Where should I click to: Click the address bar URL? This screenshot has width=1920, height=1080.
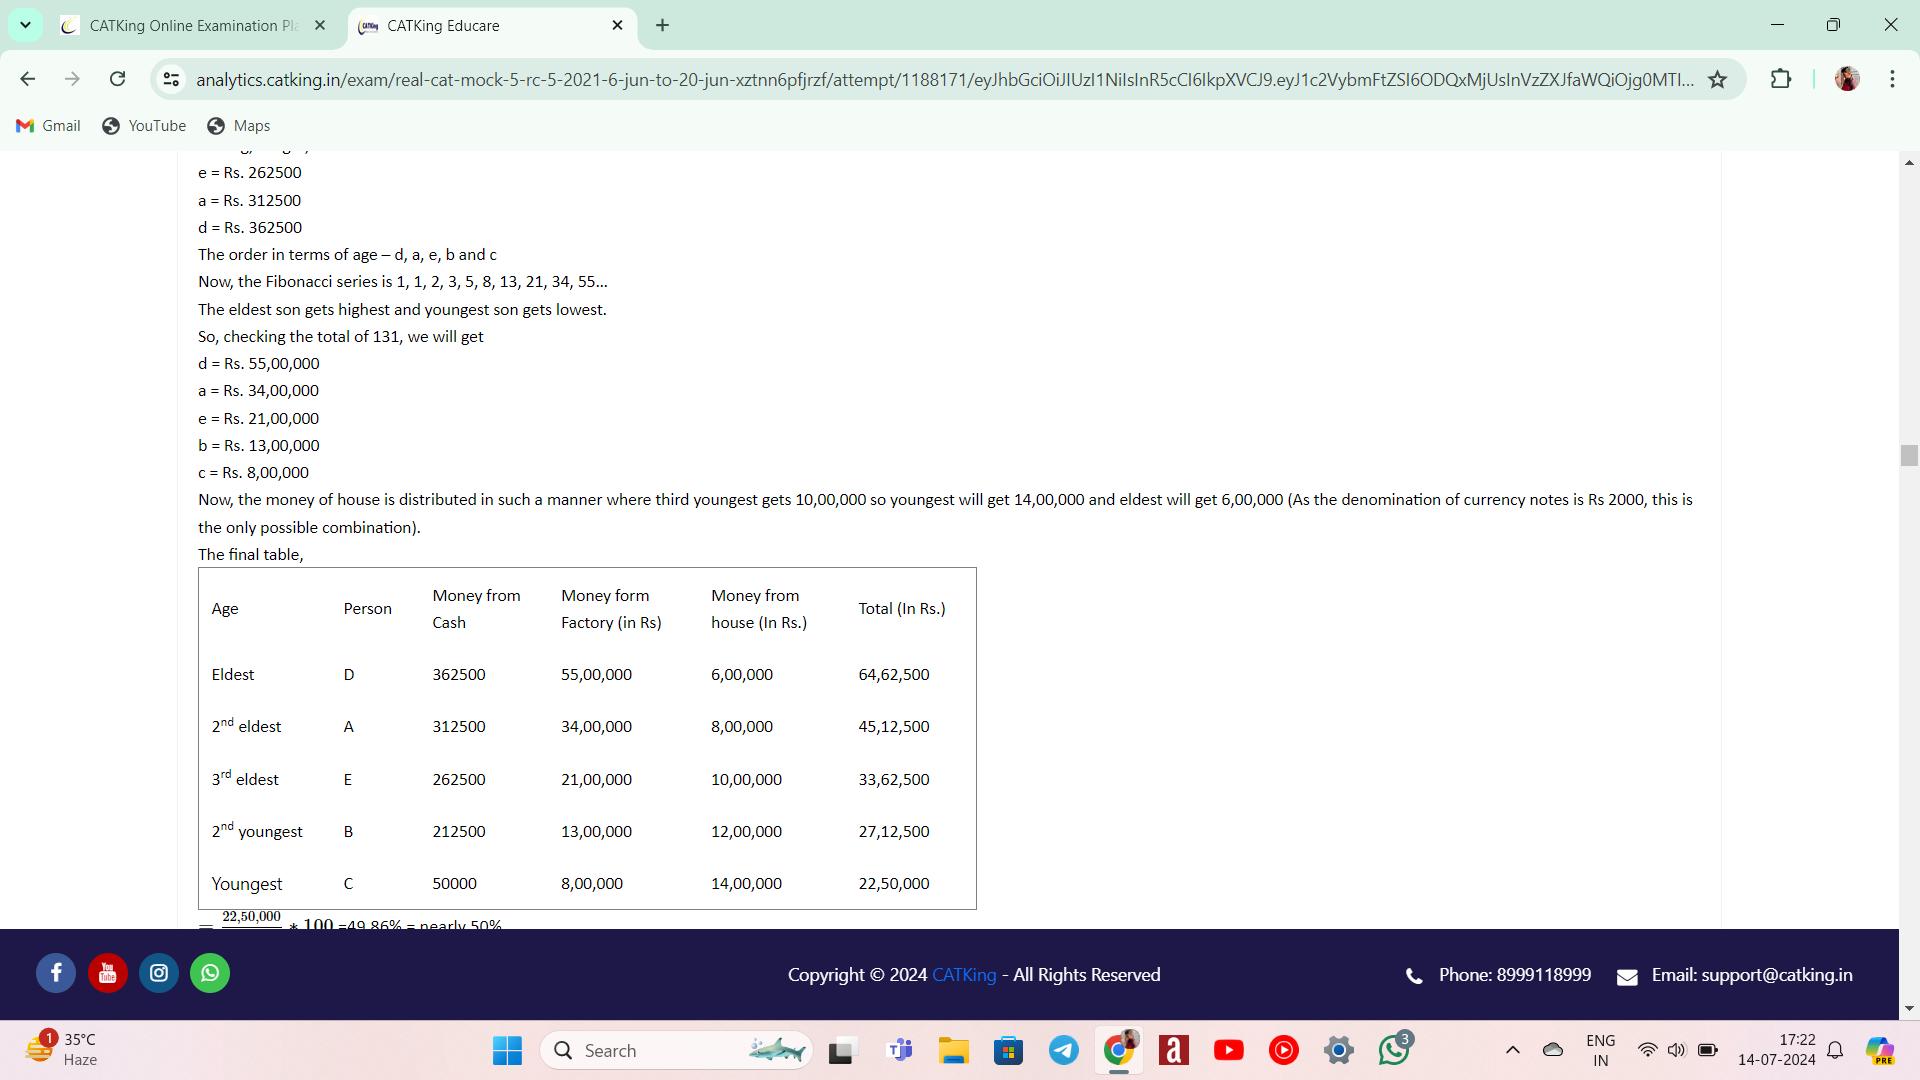[x=944, y=79]
